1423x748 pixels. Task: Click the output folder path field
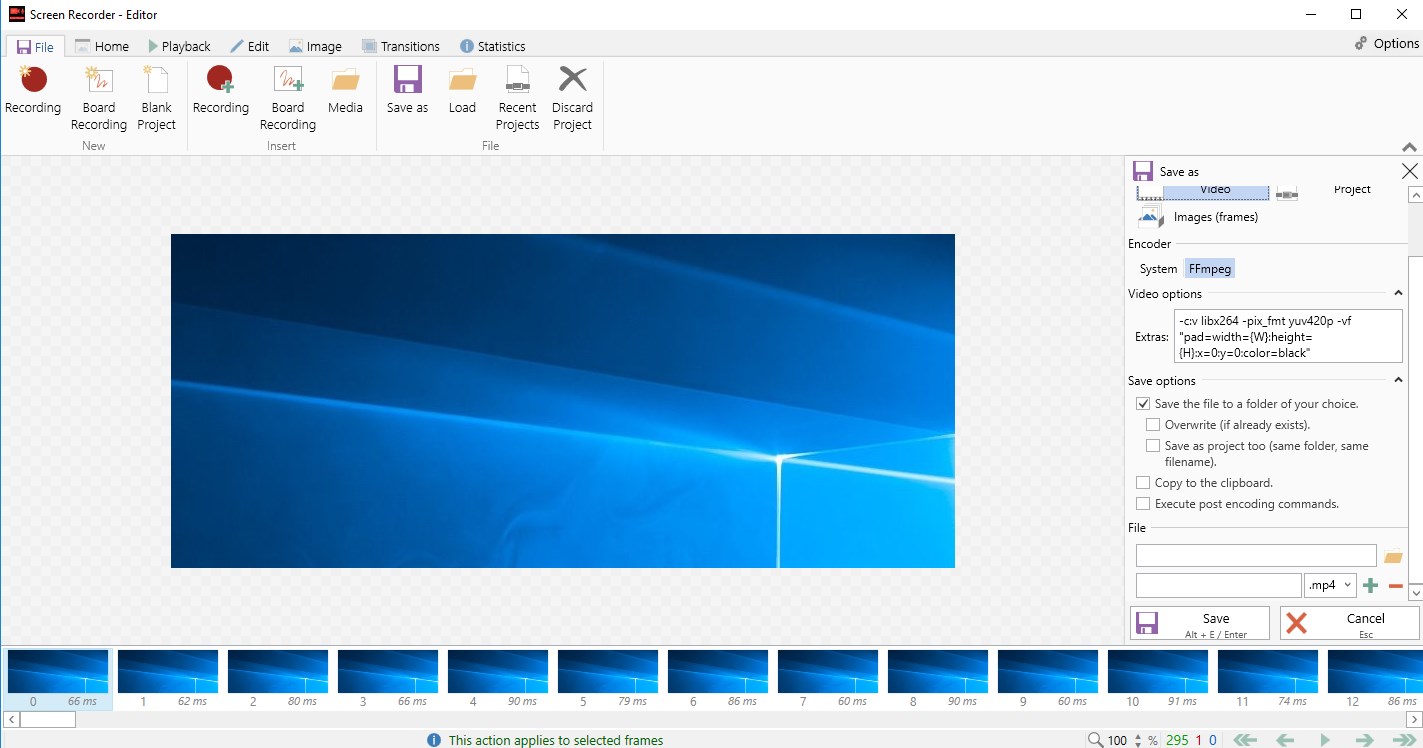coord(1256,556)
